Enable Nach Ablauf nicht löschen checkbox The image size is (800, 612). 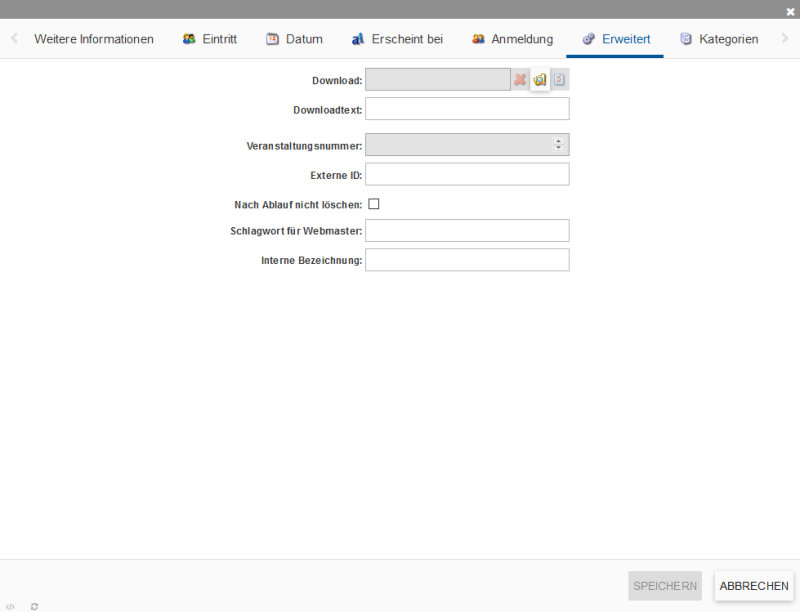point(374,204)
